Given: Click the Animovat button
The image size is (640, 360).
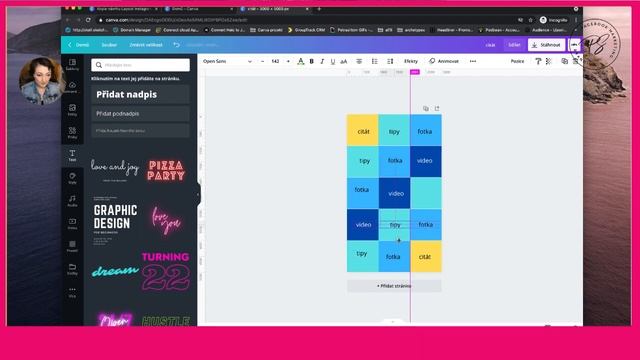Looking at the screenshot, I should pyautogui.click(x=444, y=61).
